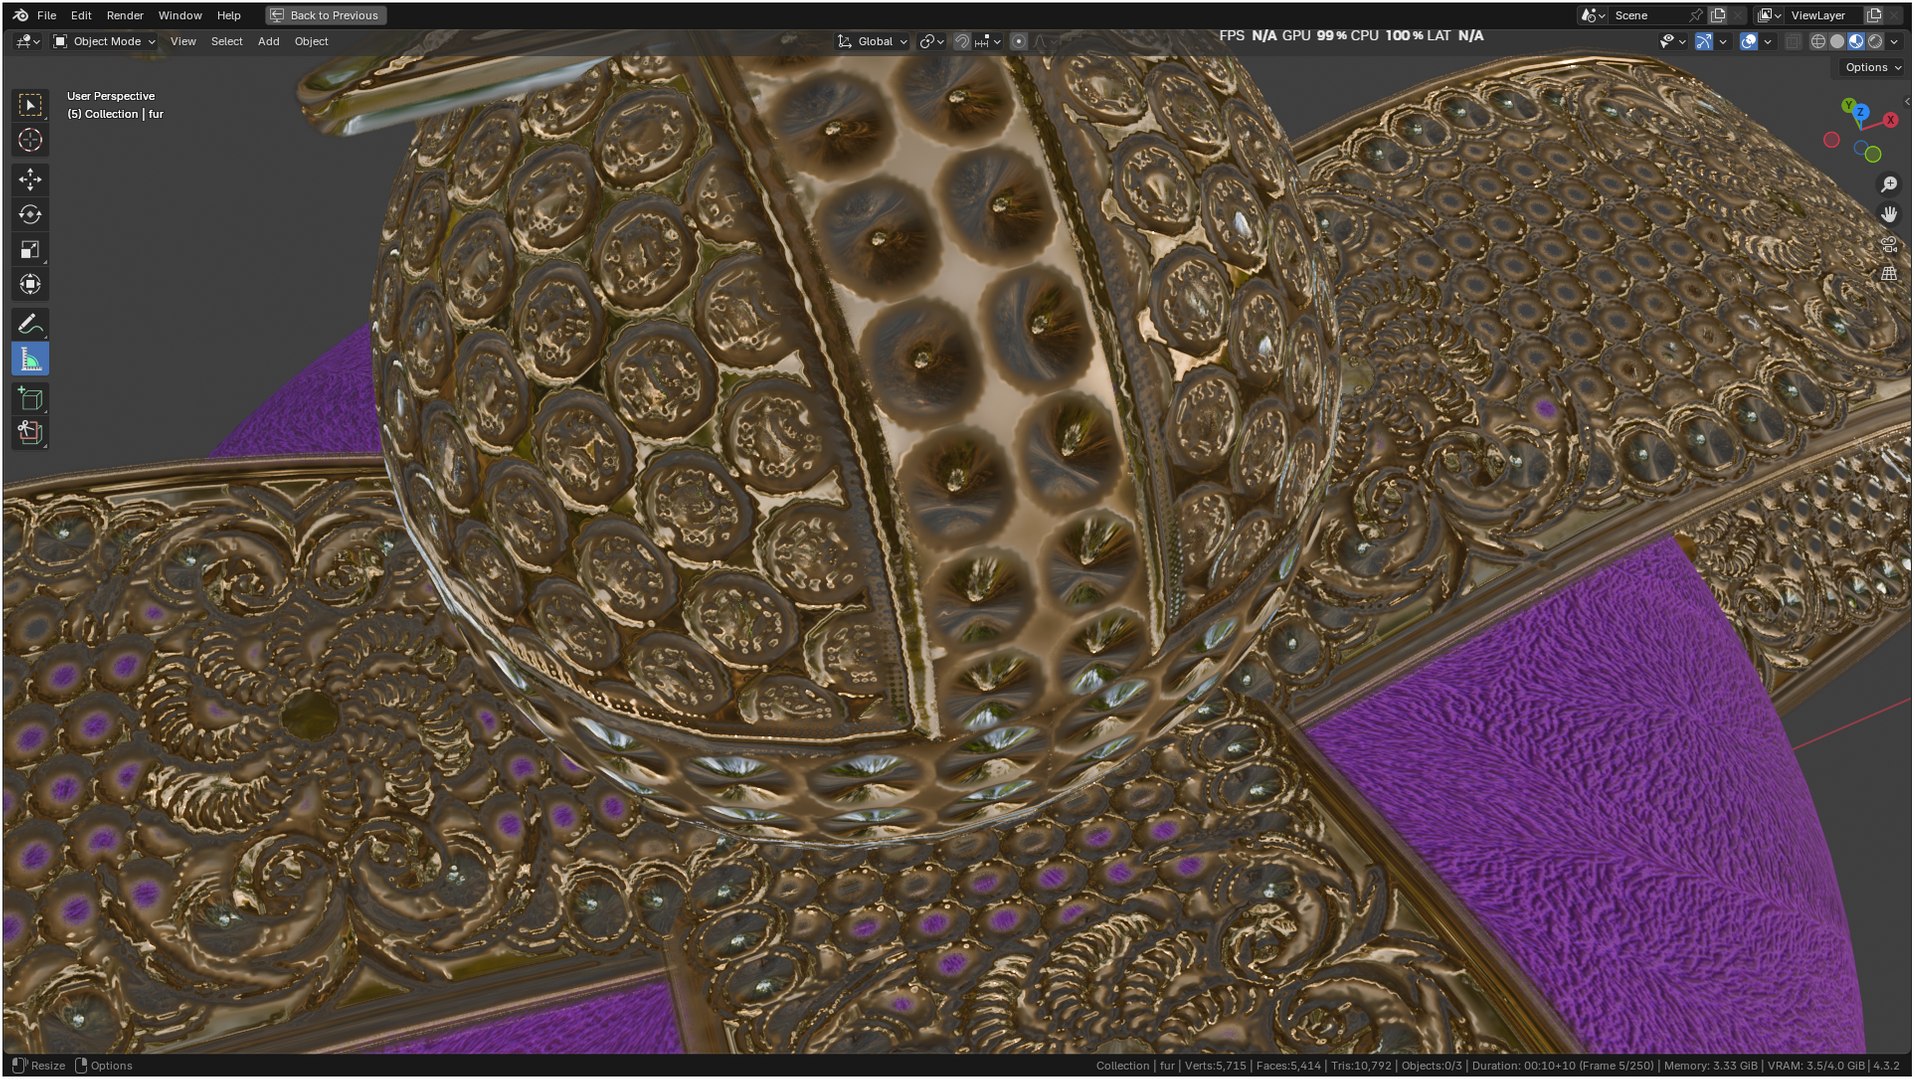Open the Render menu
The height and width of the screenshot is (1080, 1915).
(125, 15)
